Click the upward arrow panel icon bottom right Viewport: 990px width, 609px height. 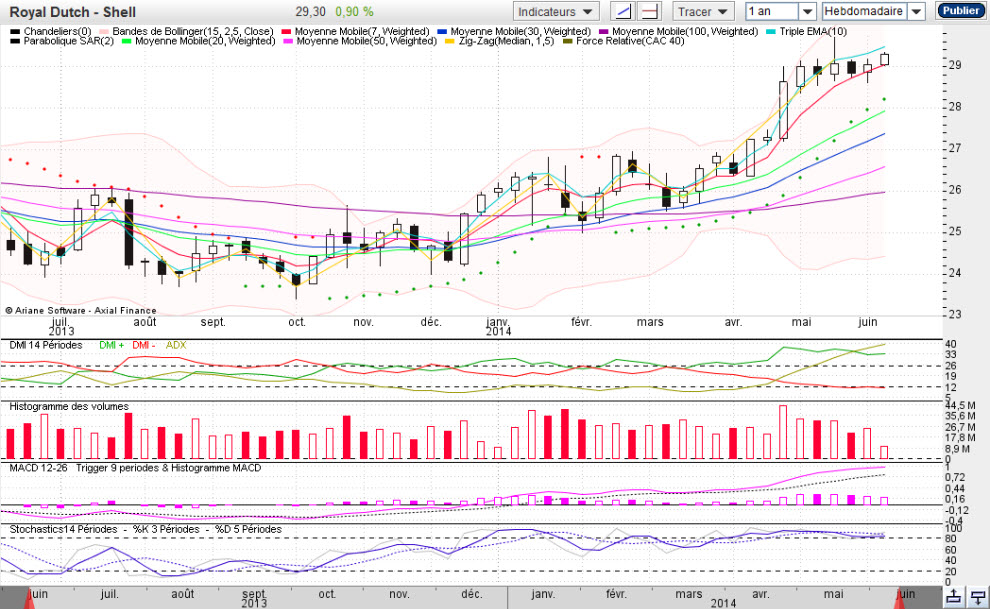pos(954,596)
